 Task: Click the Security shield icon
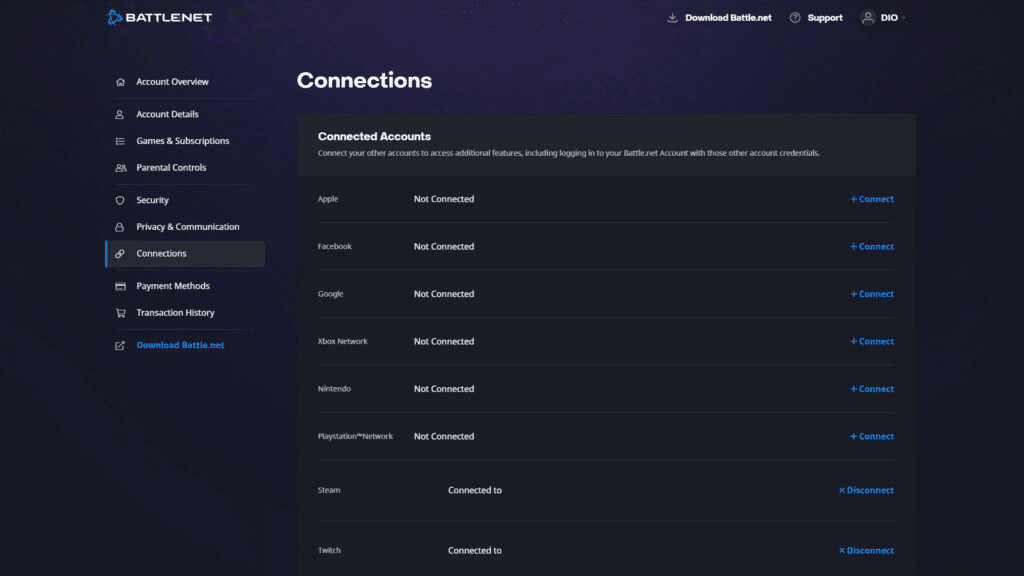coord(119,199)
